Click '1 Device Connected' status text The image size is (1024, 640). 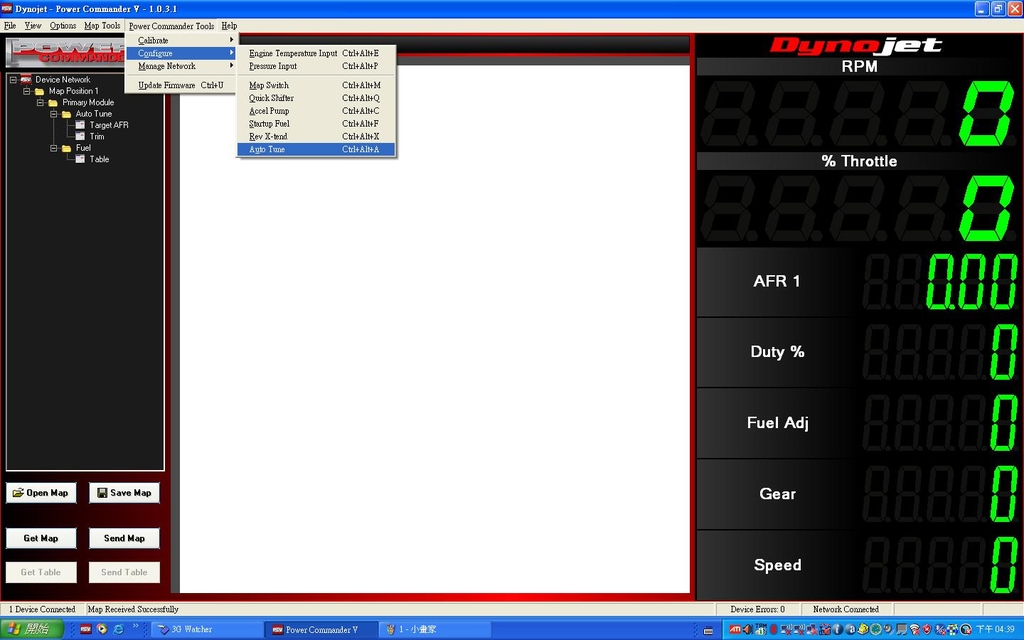[x=42, y=609]
